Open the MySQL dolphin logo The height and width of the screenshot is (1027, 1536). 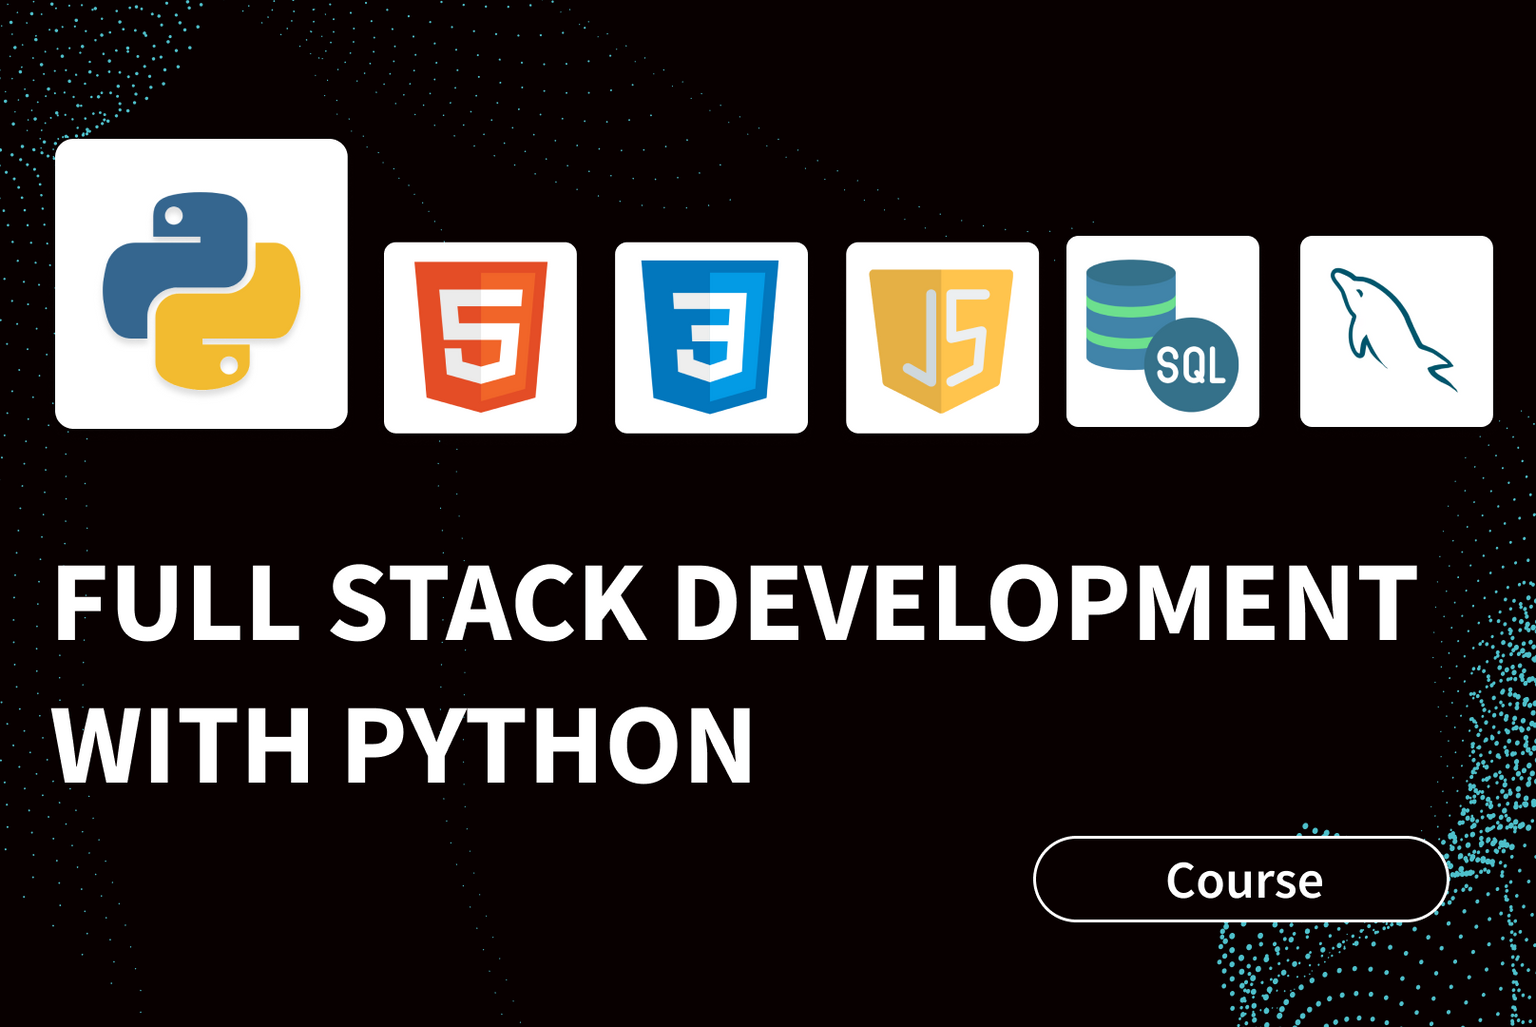point(1395,330)
